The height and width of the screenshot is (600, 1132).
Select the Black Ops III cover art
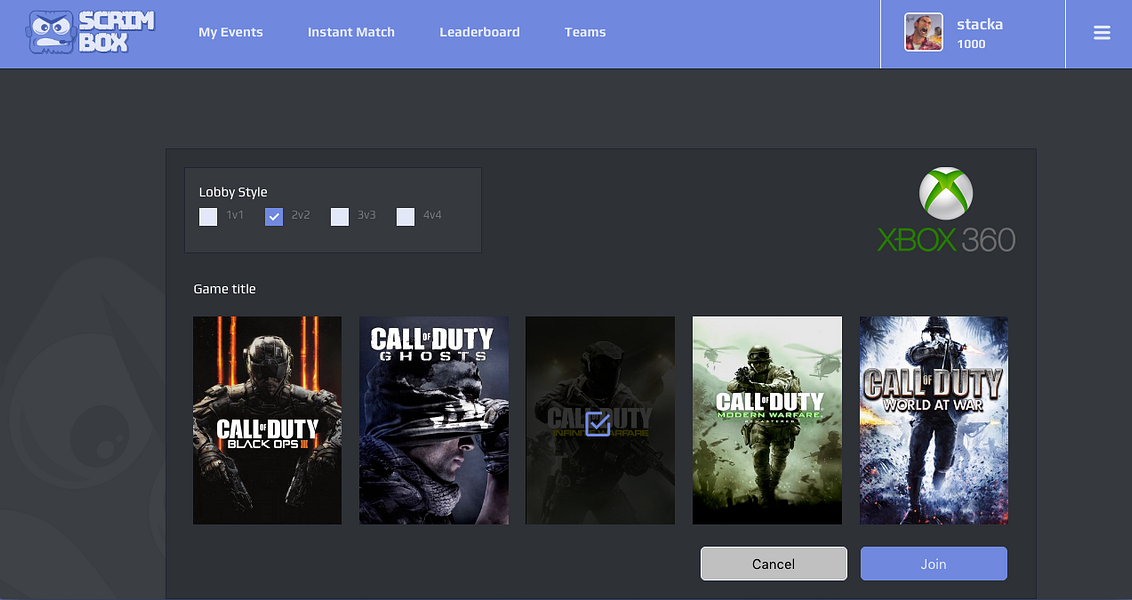(x=267, y=420)
